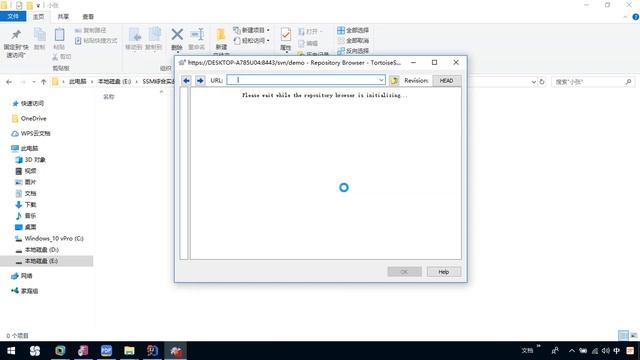Click the back arrow in Repository Browser
The width and height of the screenshot is (640, 360).
point(186,80)
